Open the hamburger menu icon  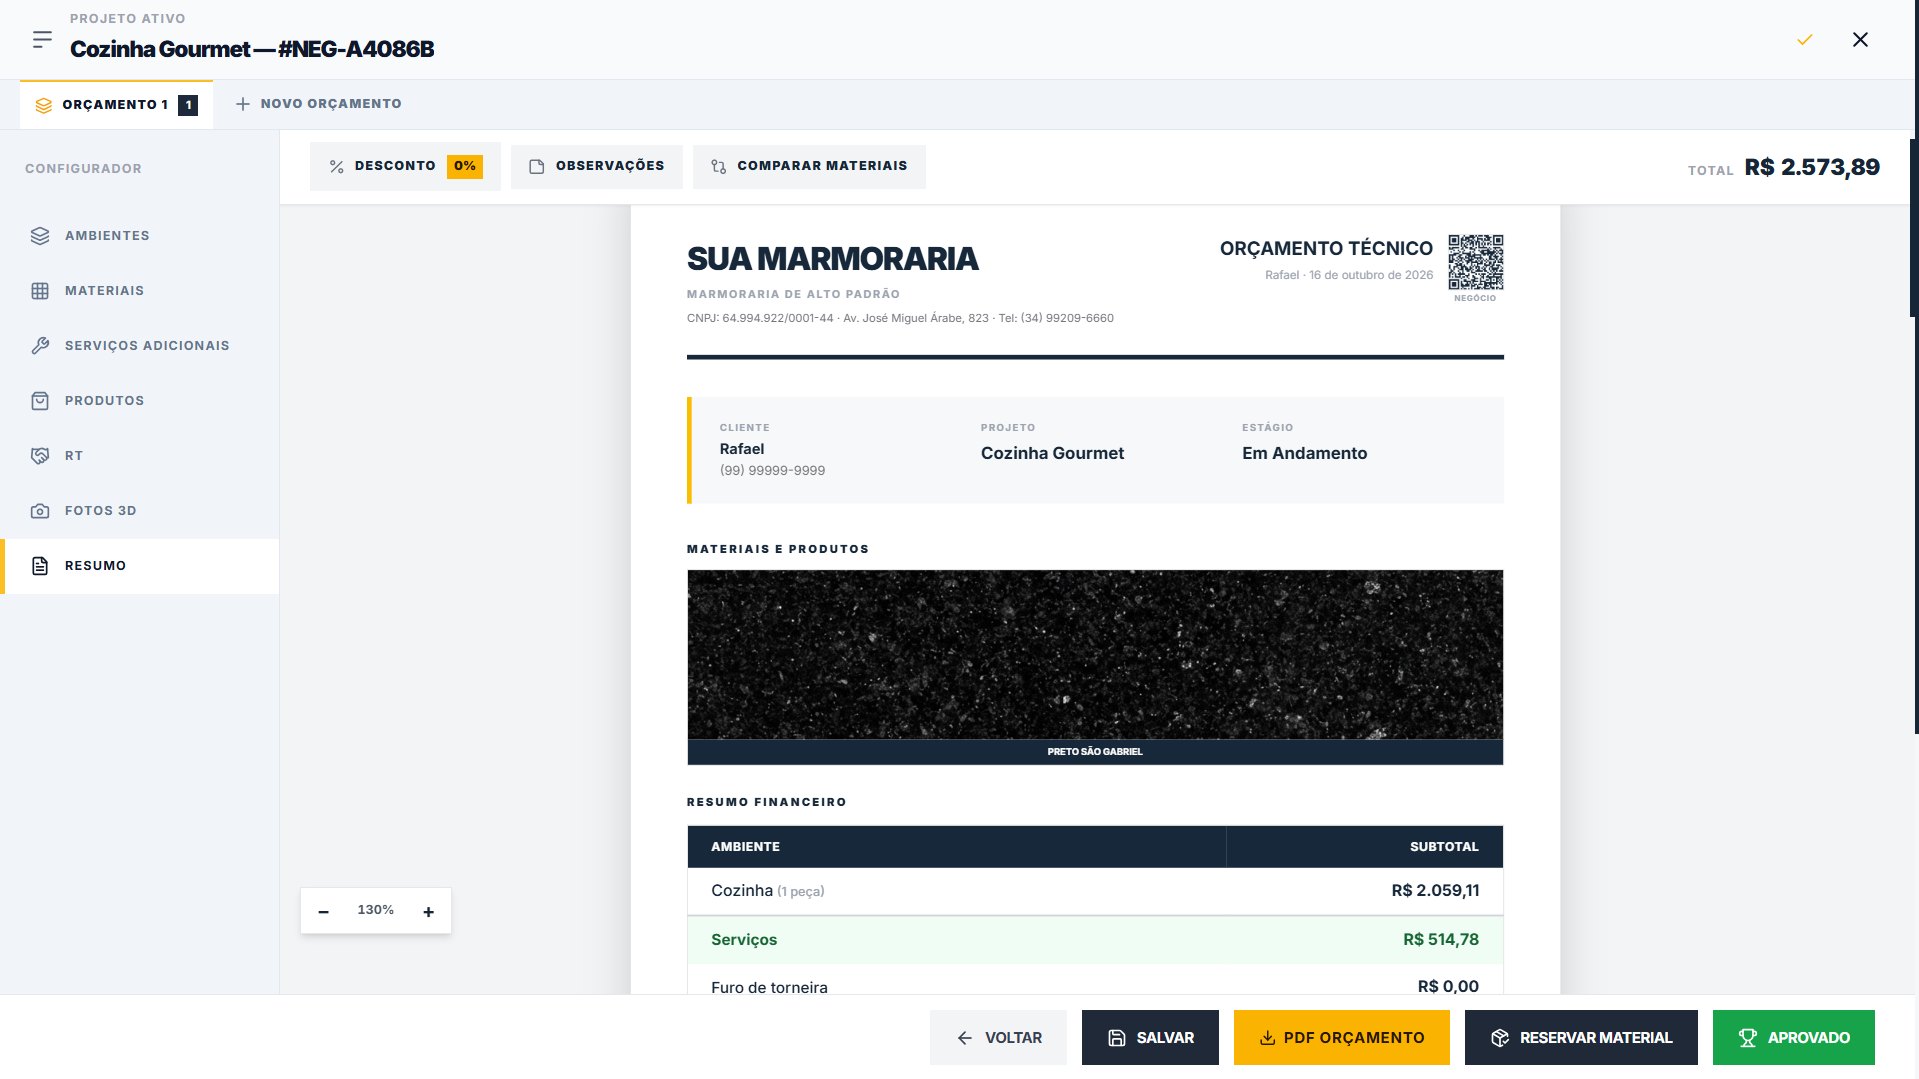pyautogui.click(x=42, y=39)
